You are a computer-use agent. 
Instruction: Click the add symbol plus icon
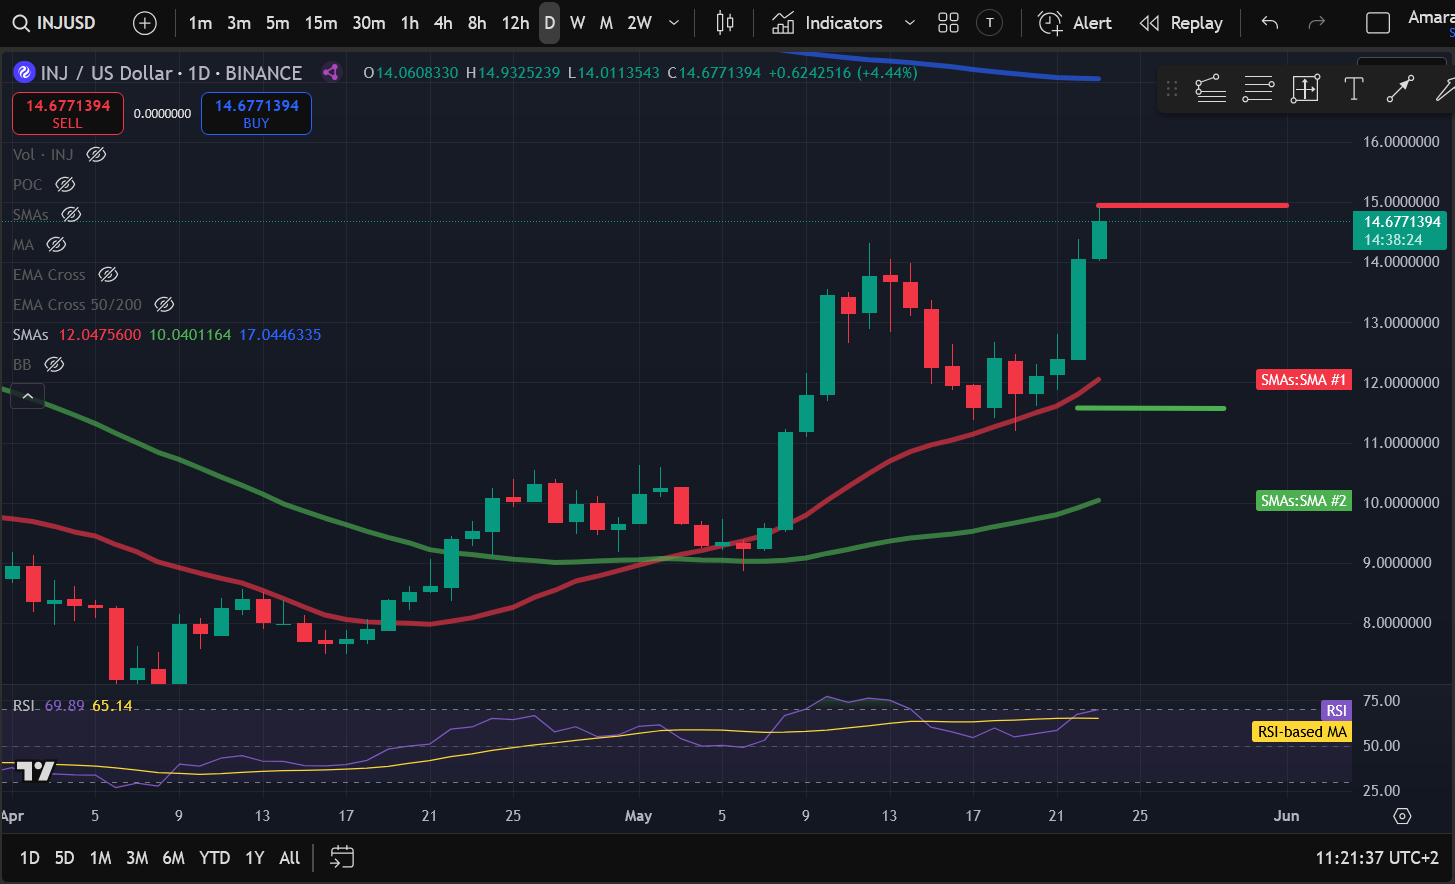point(145,23)
